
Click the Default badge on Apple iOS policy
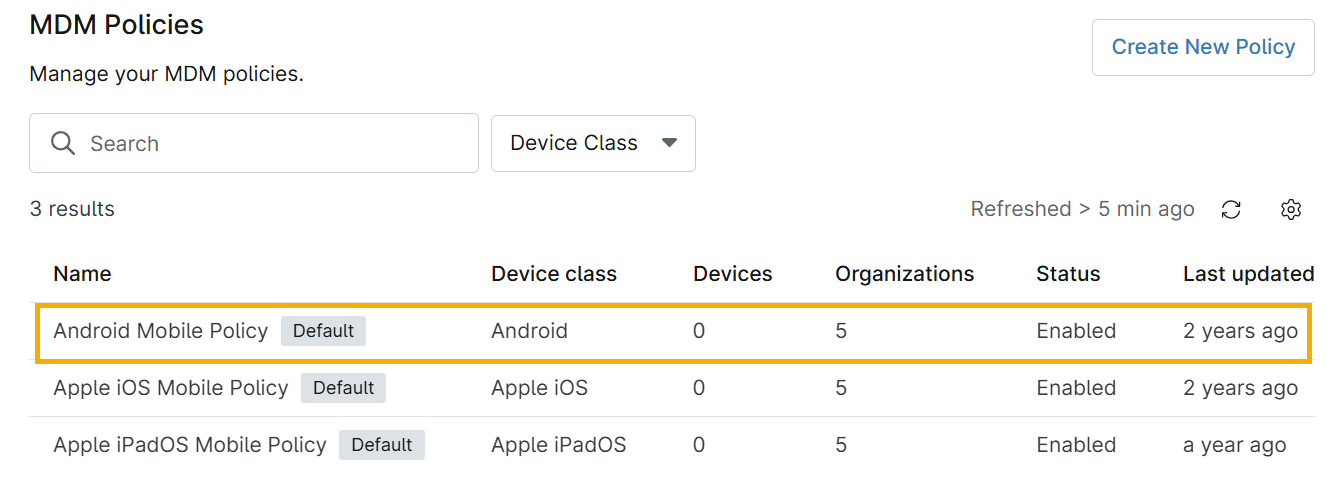[x=343, y=388]
